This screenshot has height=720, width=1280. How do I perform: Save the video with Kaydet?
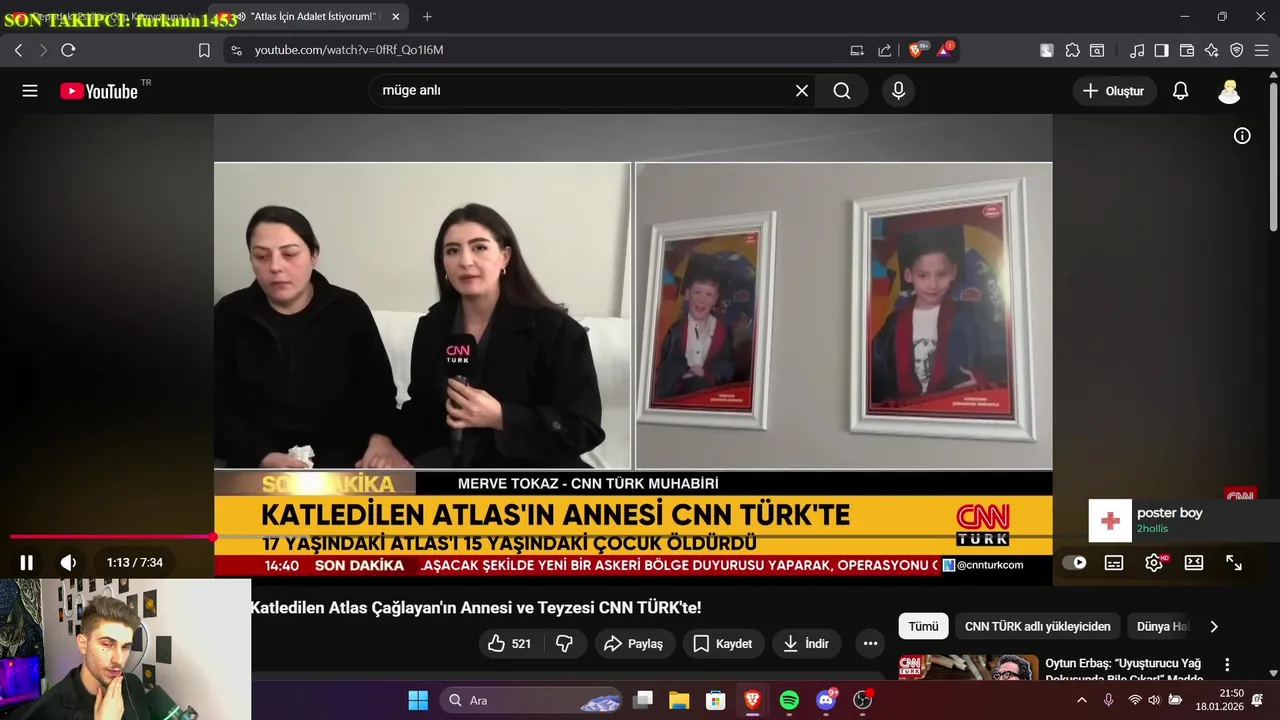[723, 644]
